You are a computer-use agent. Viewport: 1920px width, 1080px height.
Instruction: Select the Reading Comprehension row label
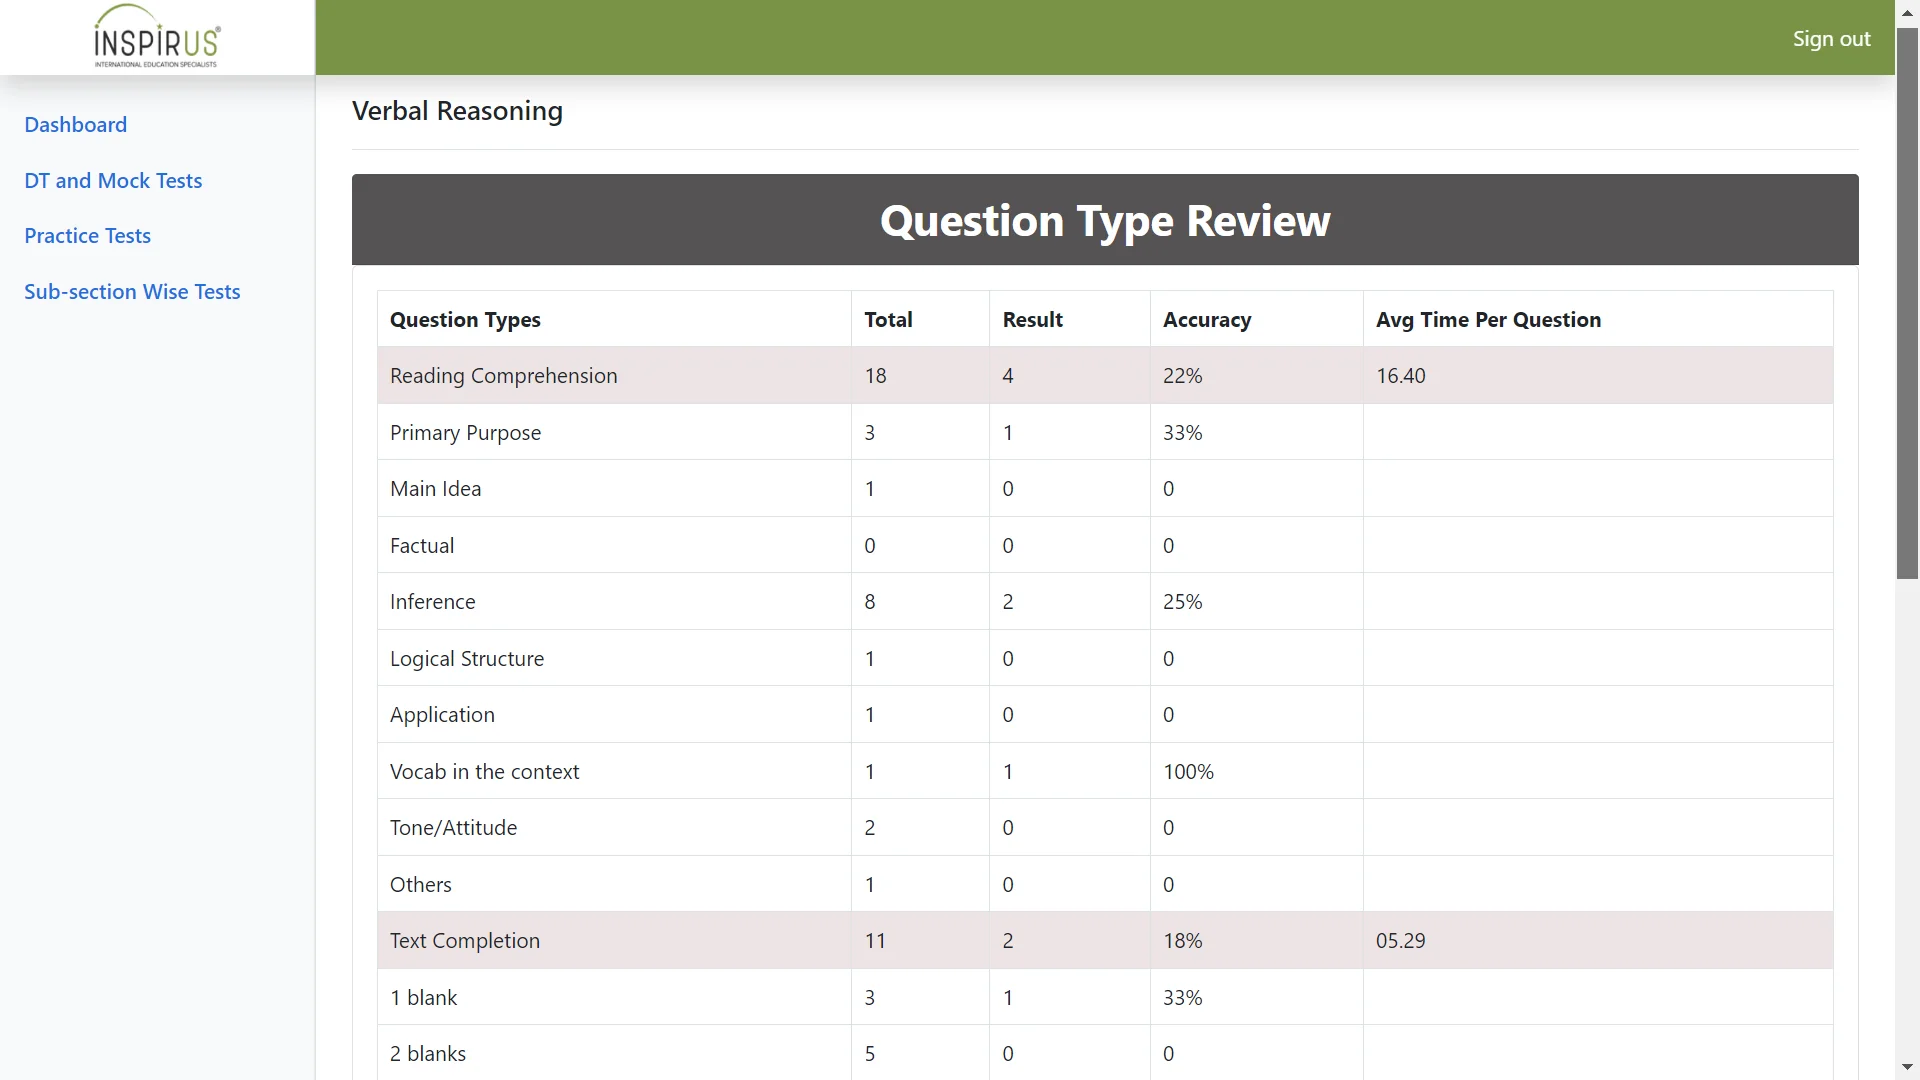pyautogui.click(x=503, y=376)
